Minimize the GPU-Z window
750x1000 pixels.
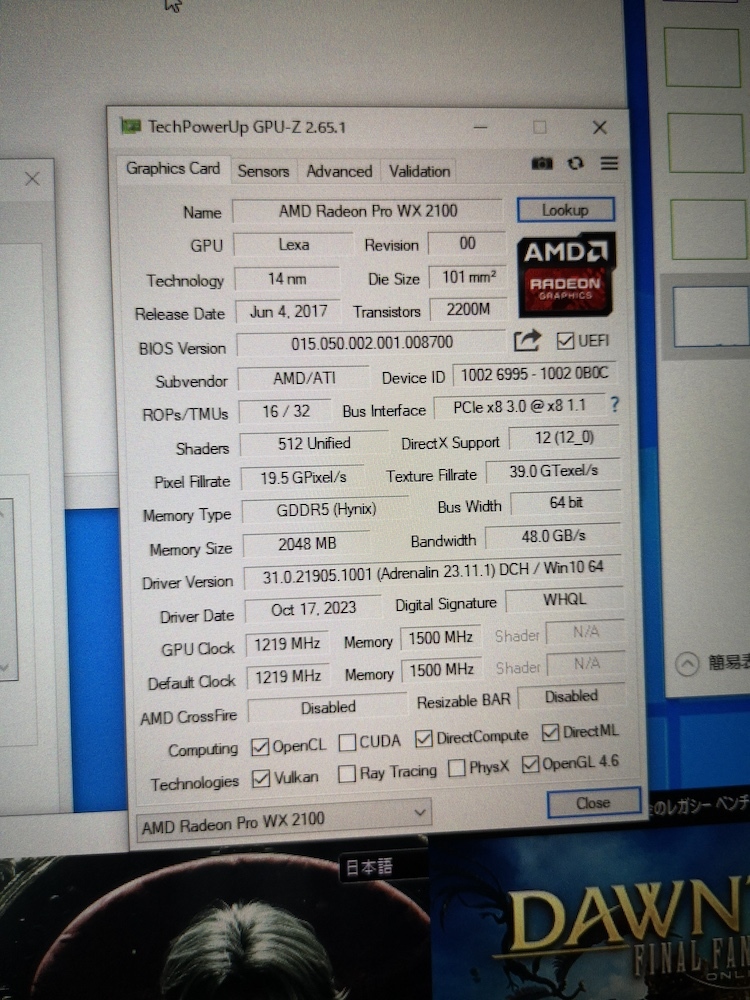coord(481,128)
